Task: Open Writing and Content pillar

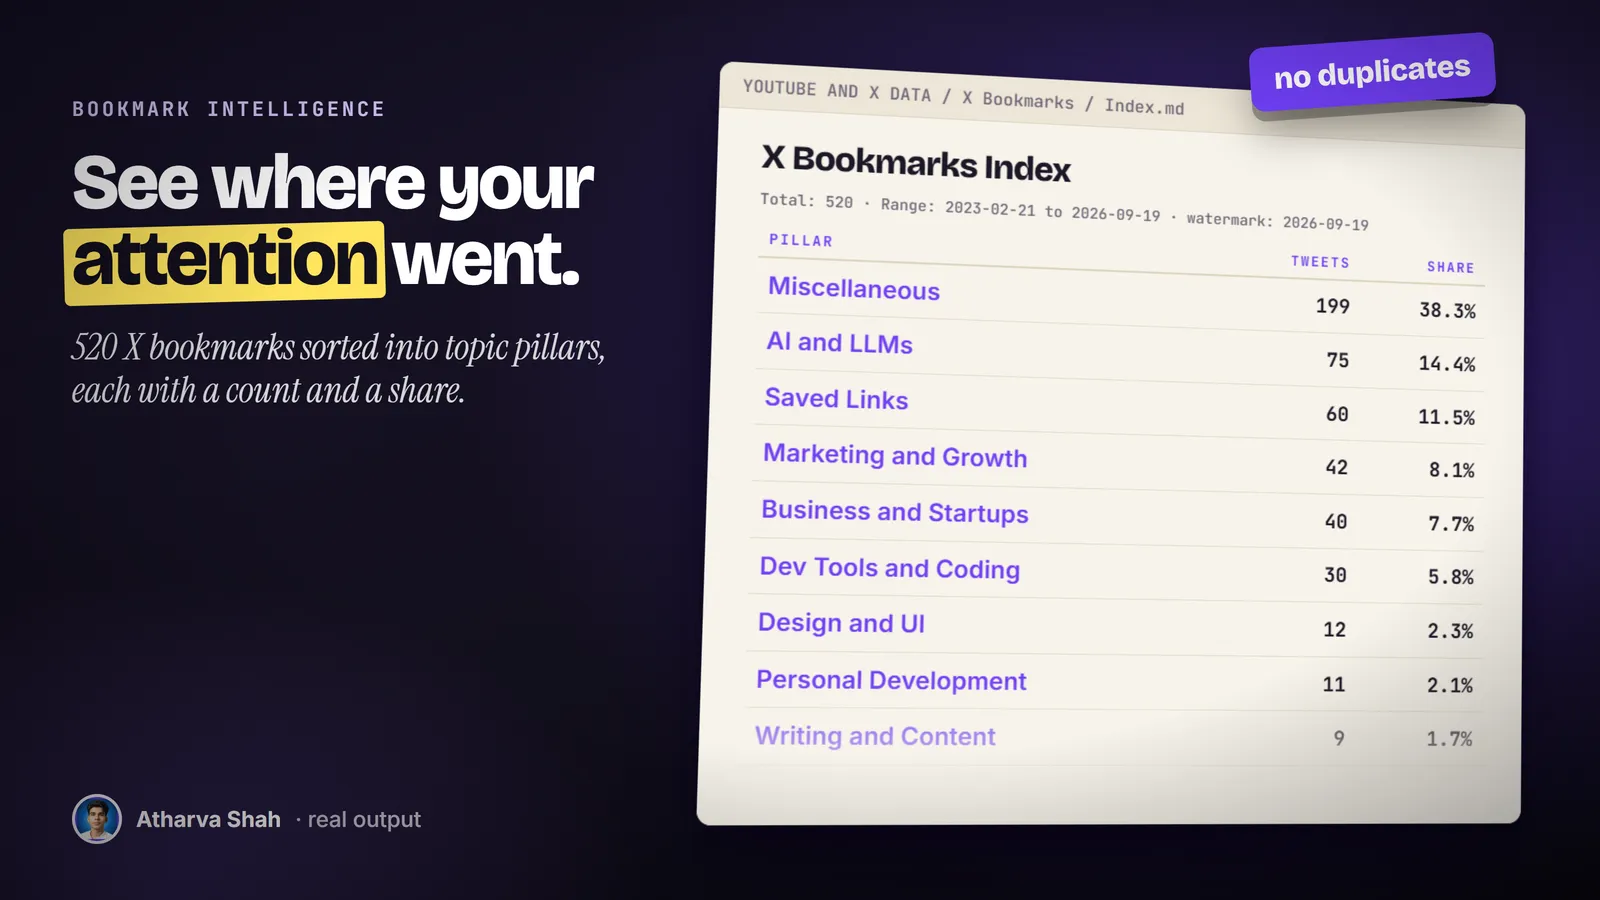Action: pos(875,736)
